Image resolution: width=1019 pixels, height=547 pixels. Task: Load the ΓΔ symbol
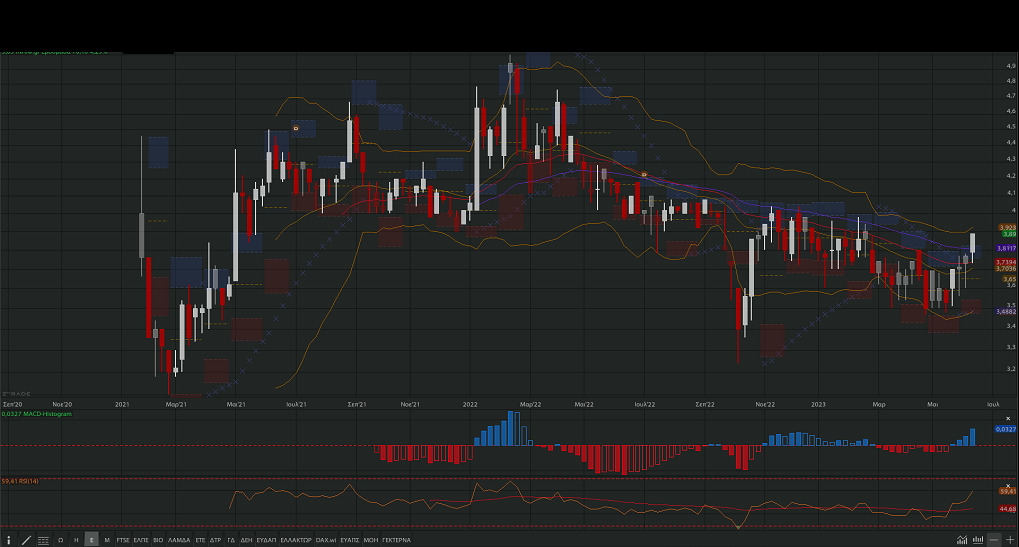231,540
